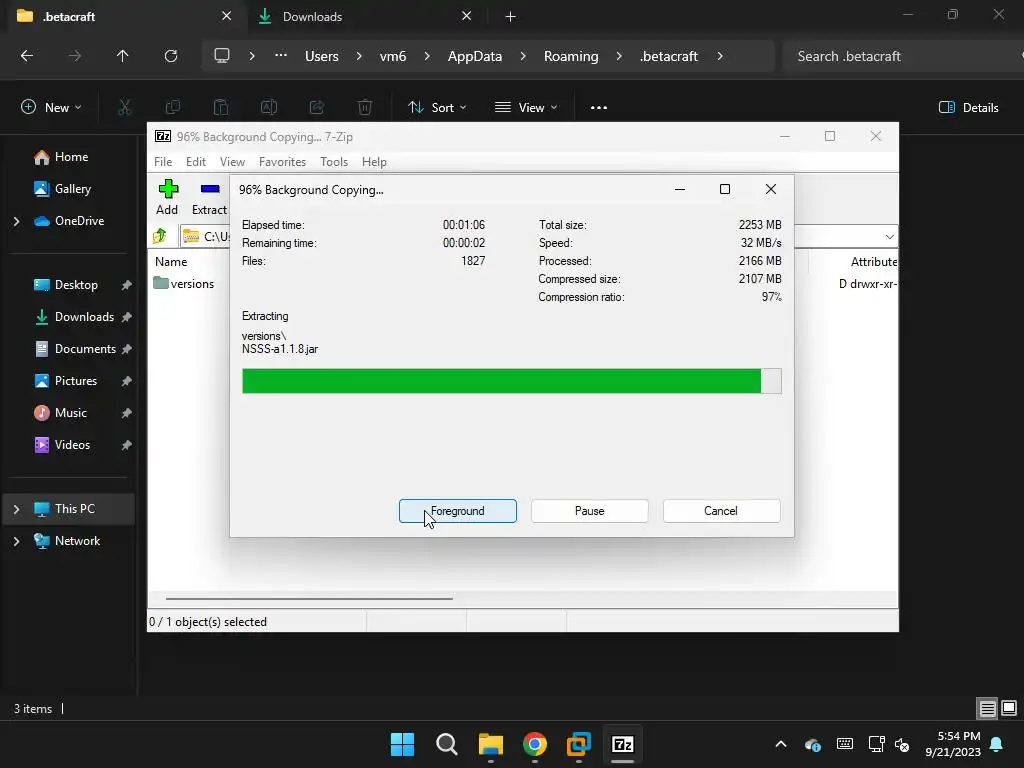
Task: Click Roaming in the breadcrumb path
Action: [571, 56]
